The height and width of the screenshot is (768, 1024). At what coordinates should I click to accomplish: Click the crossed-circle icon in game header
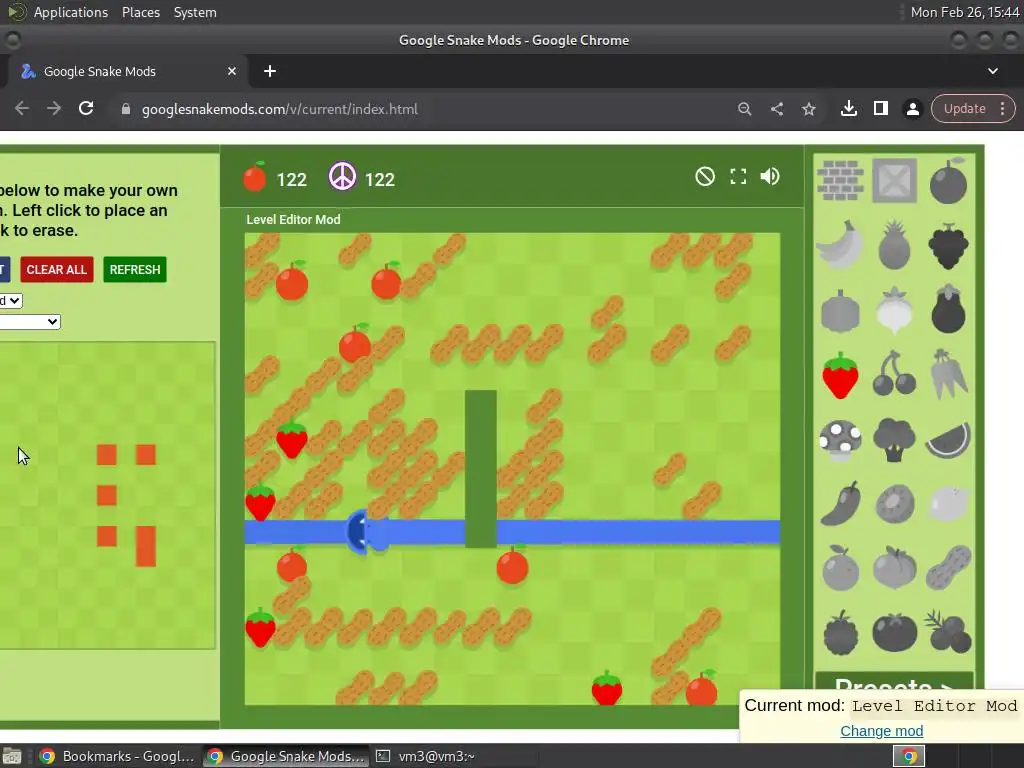pos(705,176)
